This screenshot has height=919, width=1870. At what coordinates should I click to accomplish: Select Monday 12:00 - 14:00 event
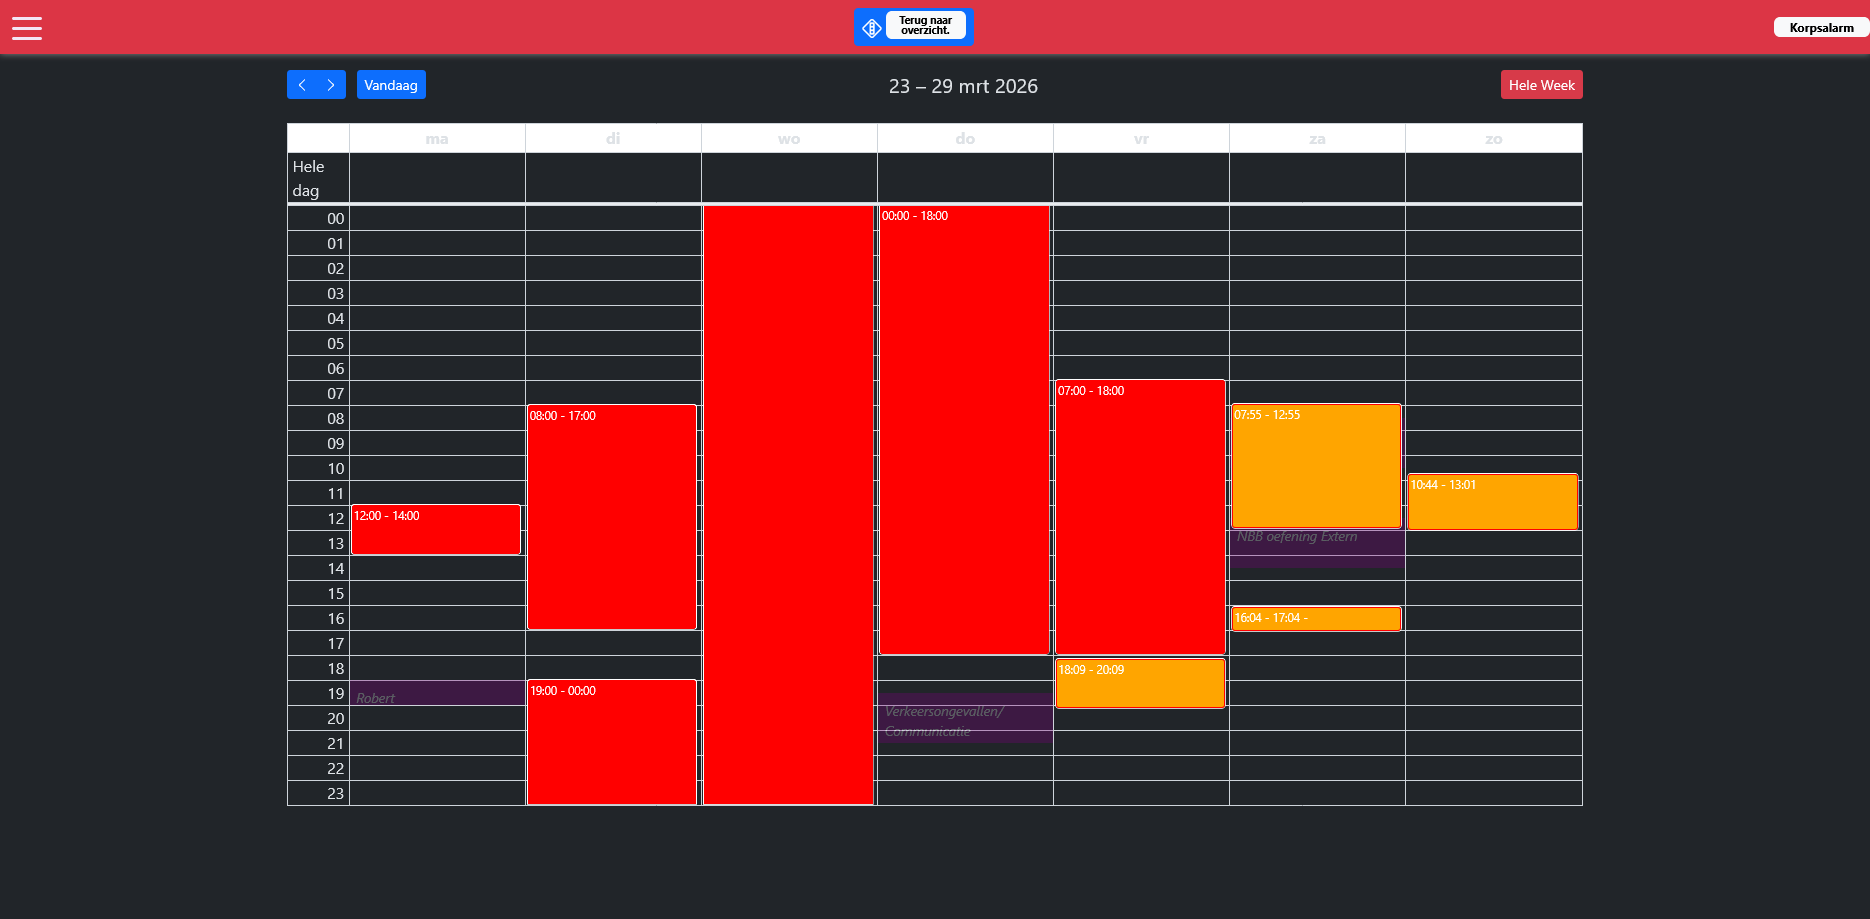(x=436, y=530)
